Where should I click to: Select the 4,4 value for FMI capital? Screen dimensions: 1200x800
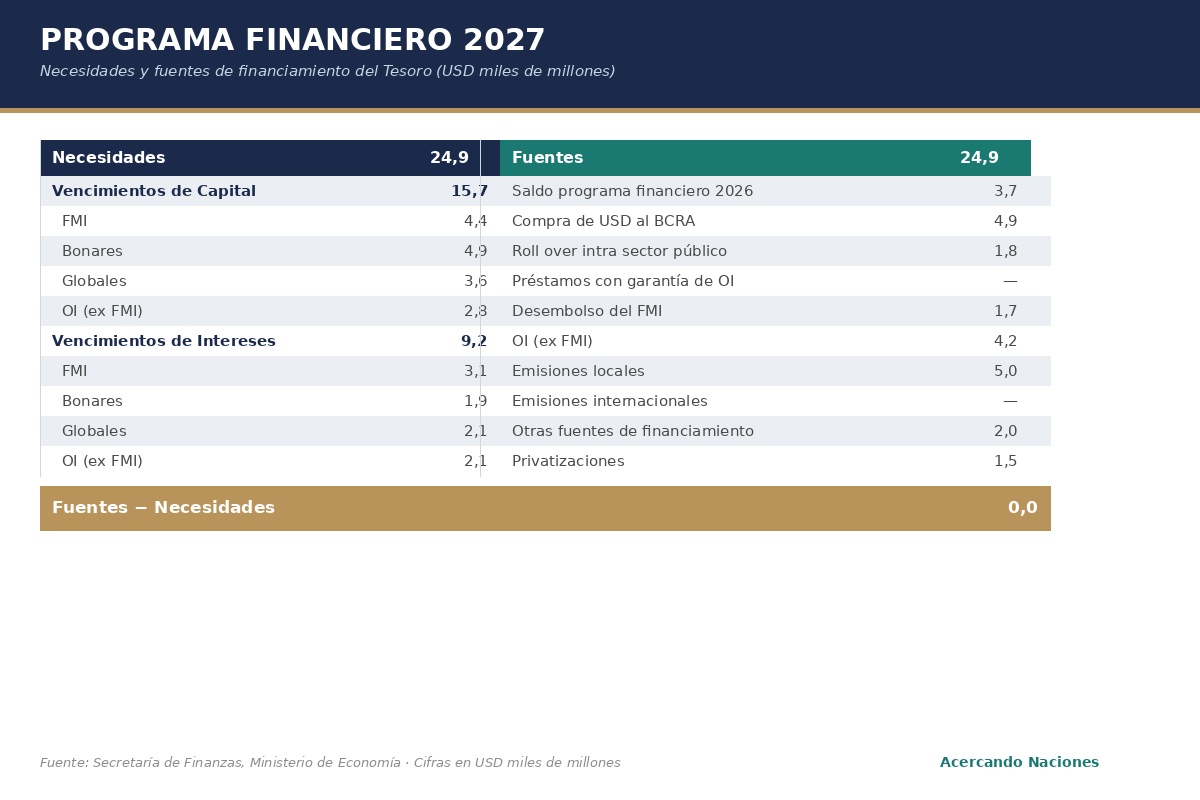click(475, 221)
